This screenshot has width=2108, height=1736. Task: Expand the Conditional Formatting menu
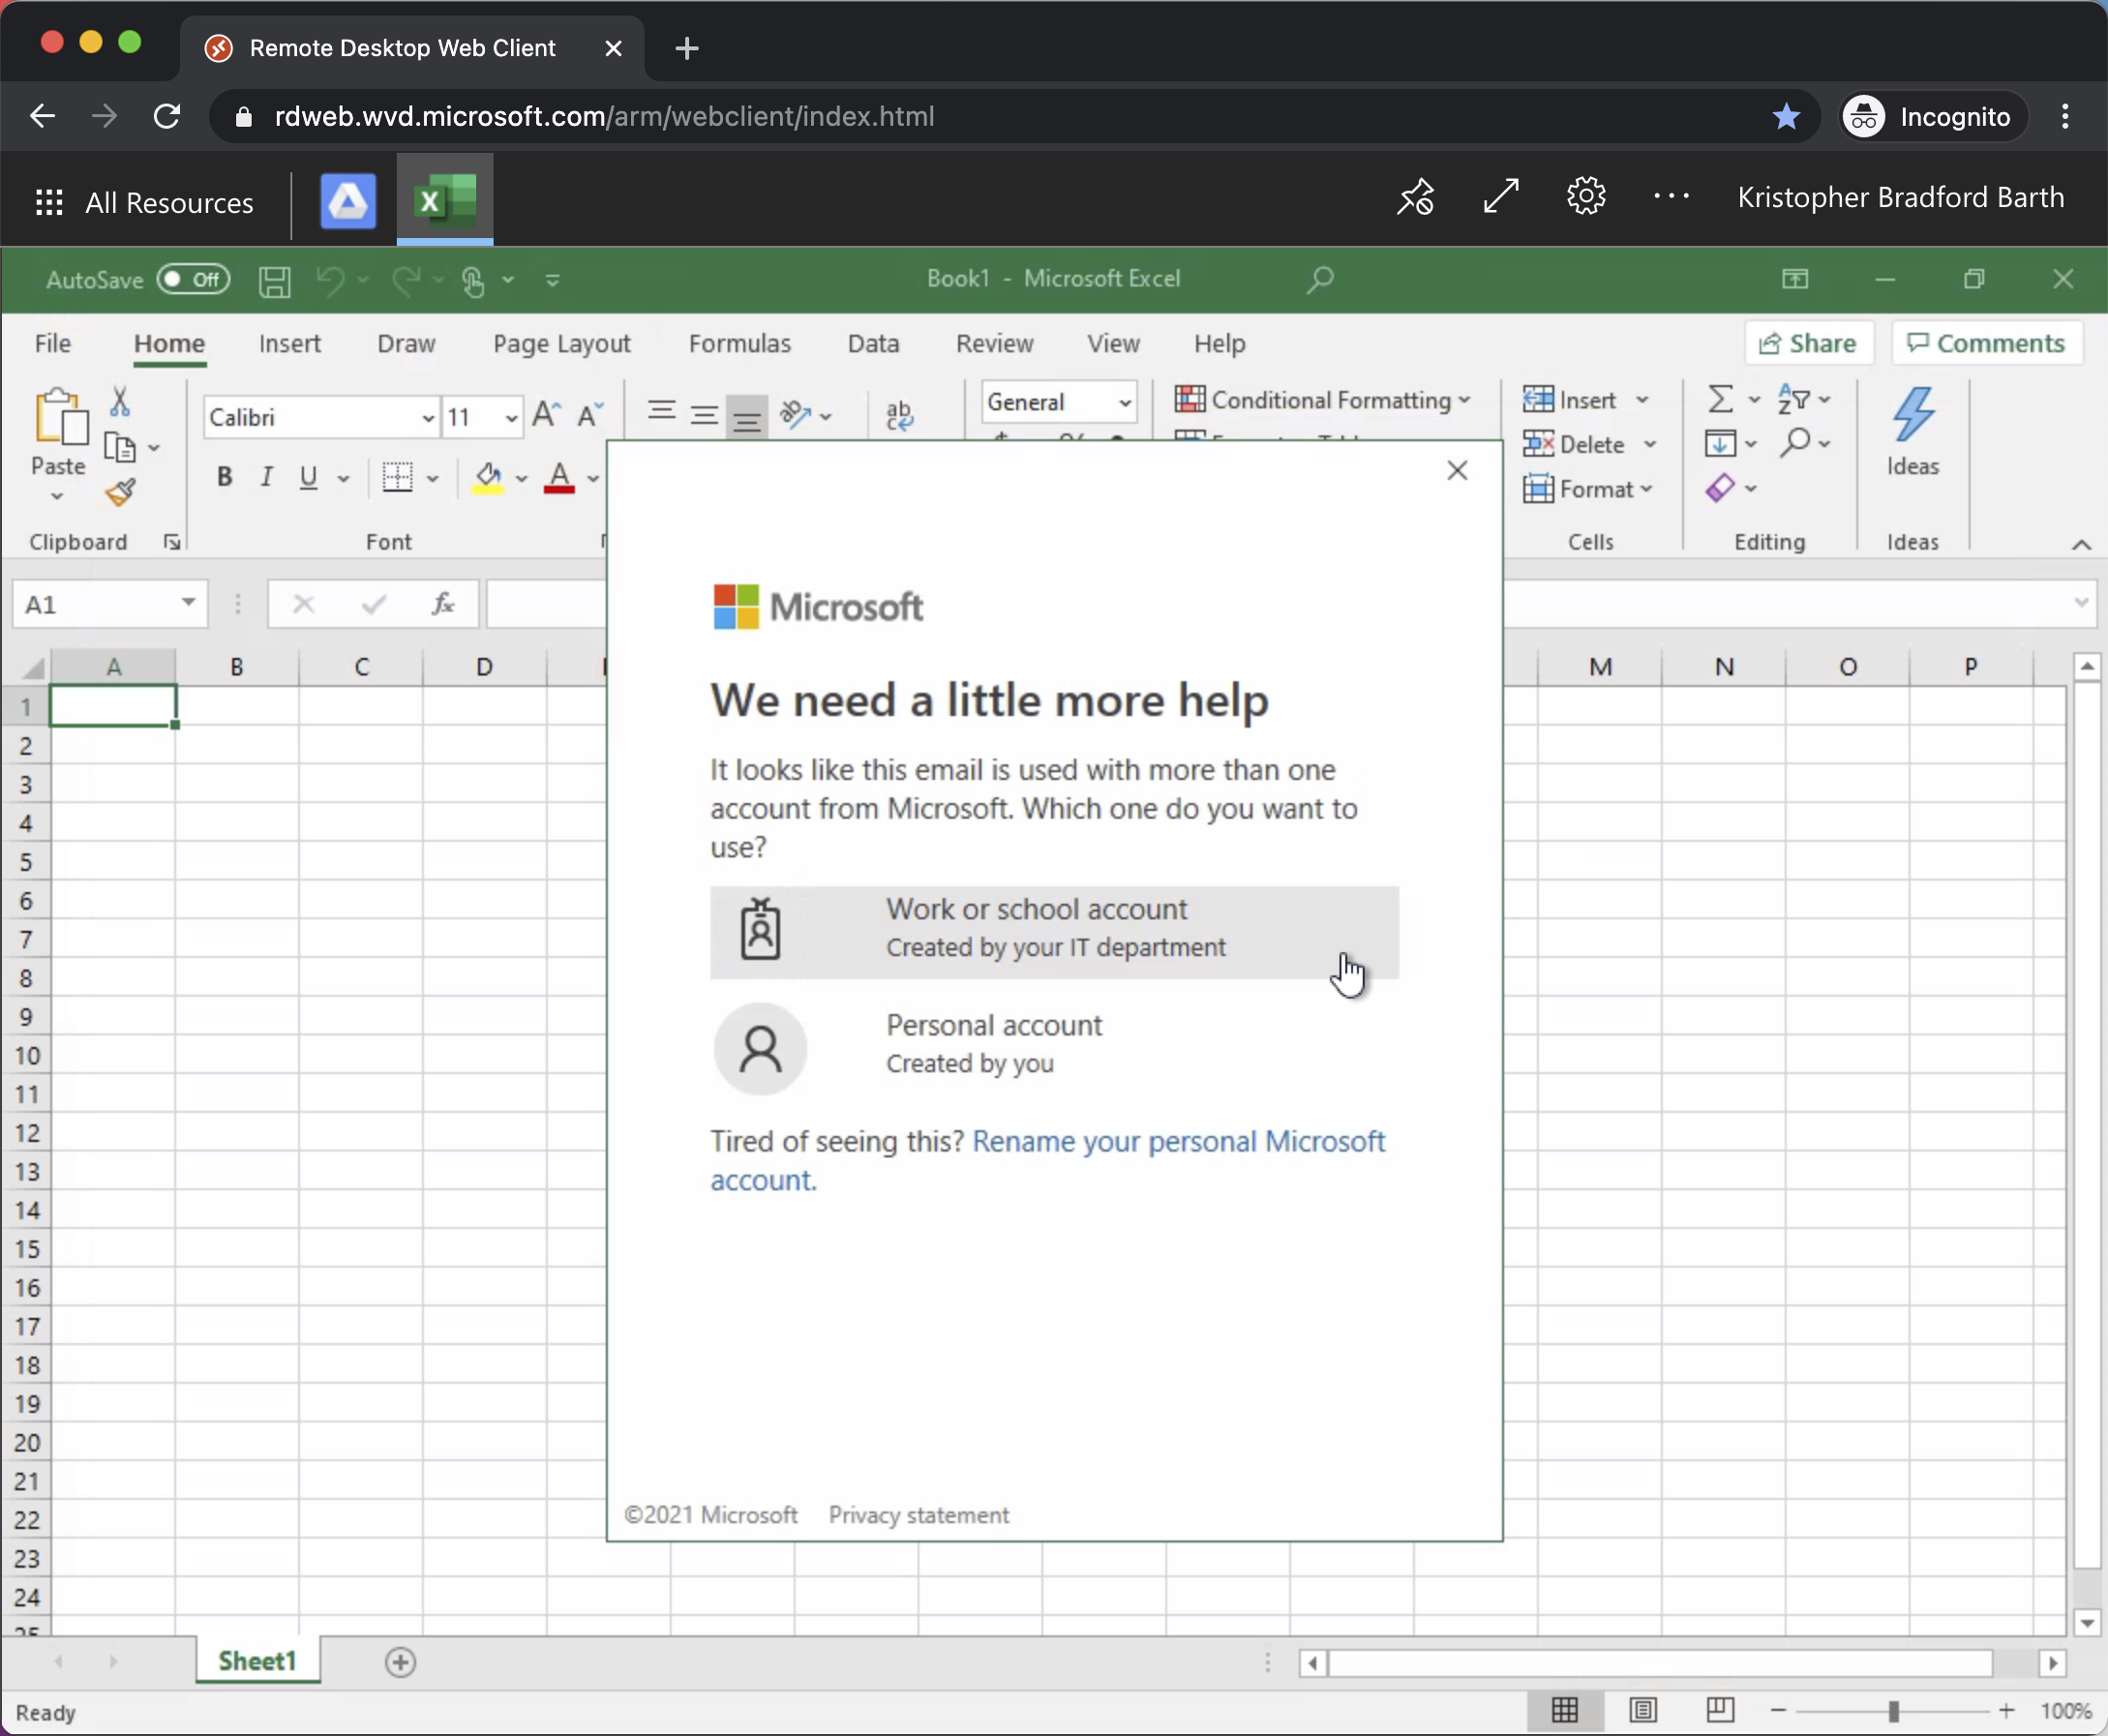click(x=1322, y=400)
